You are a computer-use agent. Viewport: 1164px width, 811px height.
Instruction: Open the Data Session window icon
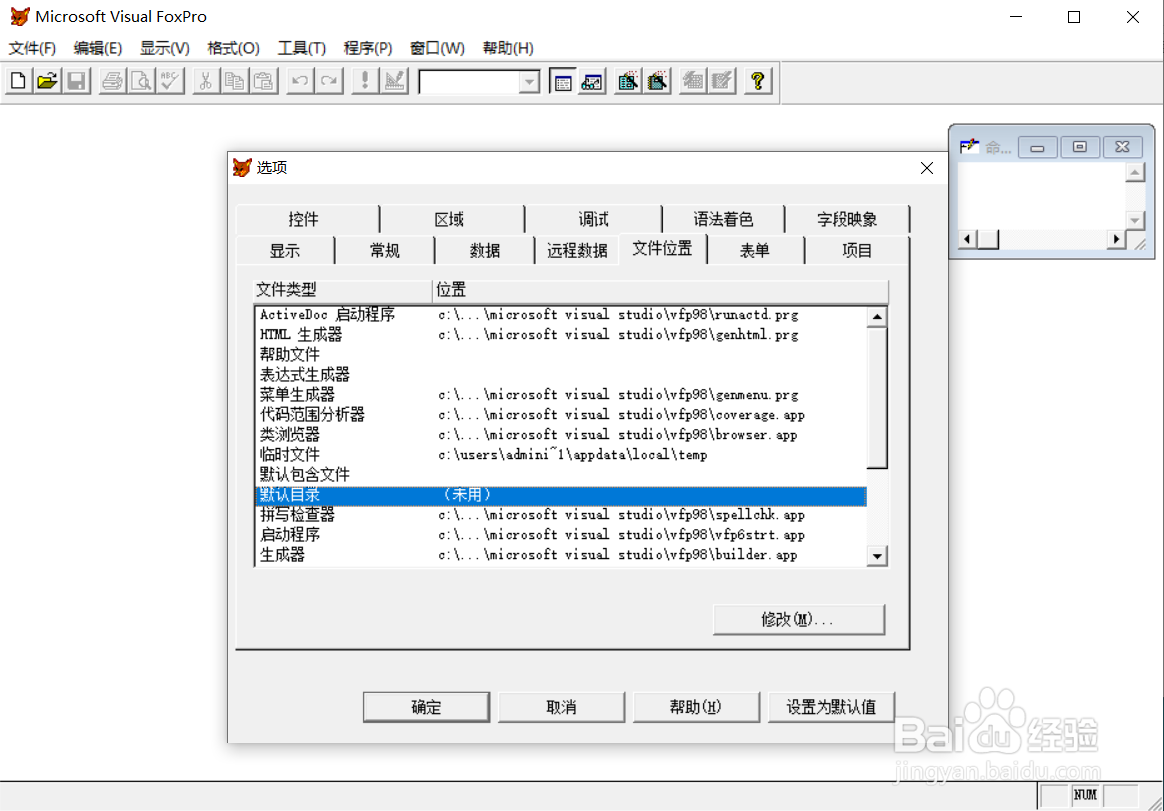[x=592, y=81]
